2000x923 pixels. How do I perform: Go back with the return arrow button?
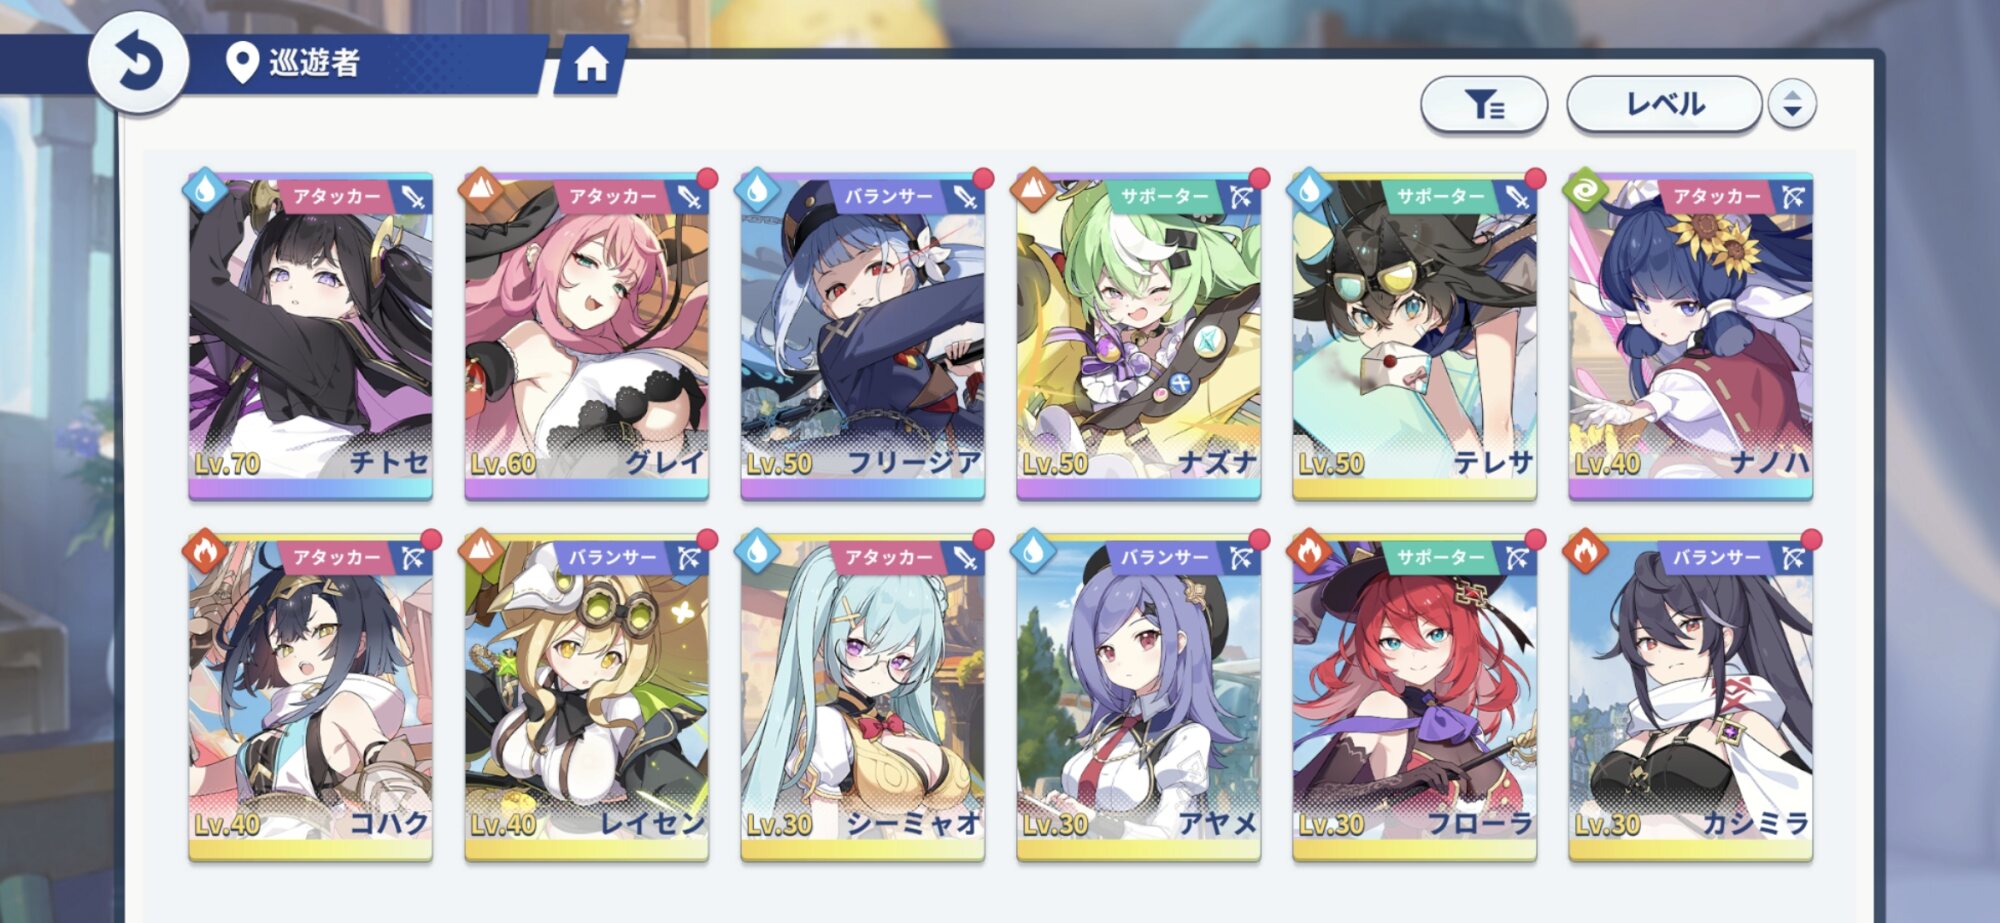138,62
